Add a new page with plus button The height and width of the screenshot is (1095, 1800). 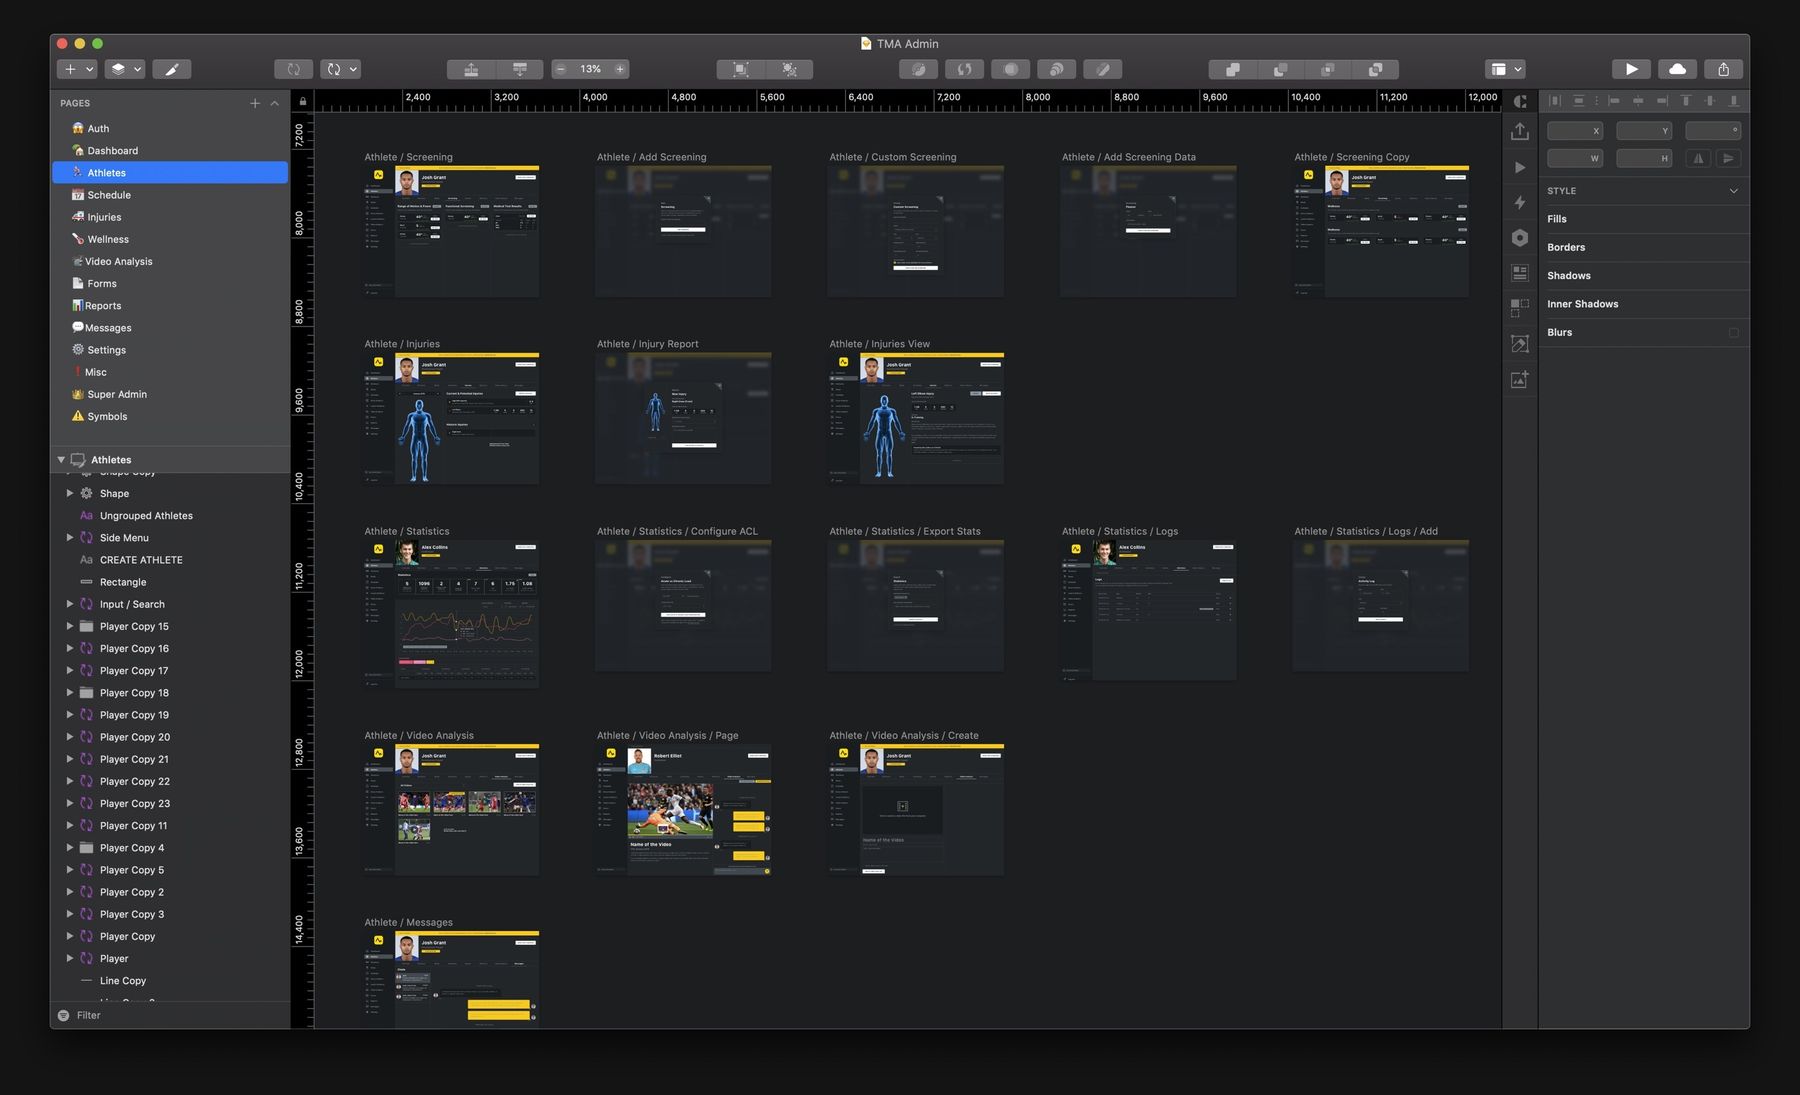(x=255, y=103)
